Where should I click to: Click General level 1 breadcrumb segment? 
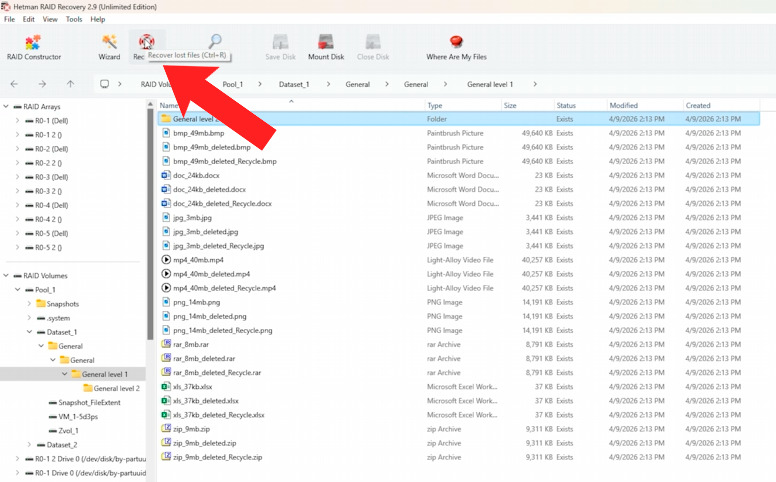coord(490,84)
